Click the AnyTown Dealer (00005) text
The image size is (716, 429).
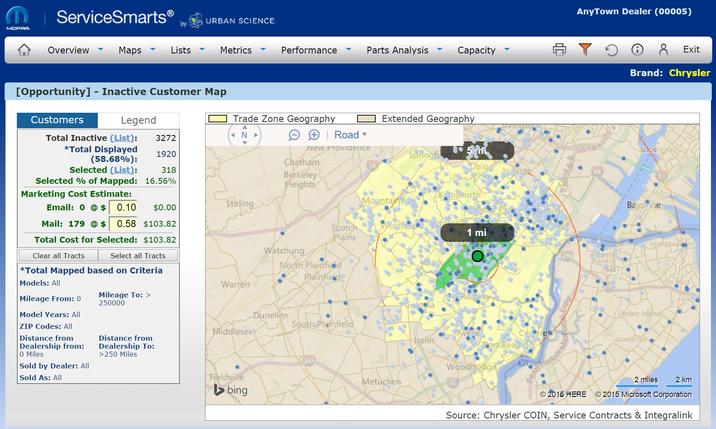(634, 11)
